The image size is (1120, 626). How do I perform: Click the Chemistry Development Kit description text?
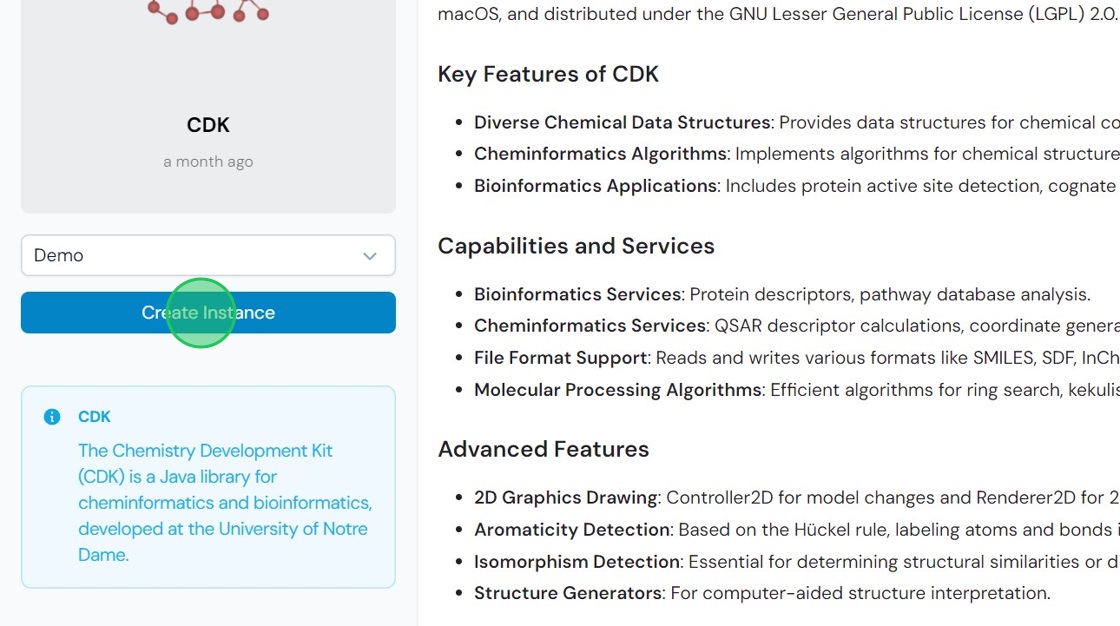tap(225, 502)
